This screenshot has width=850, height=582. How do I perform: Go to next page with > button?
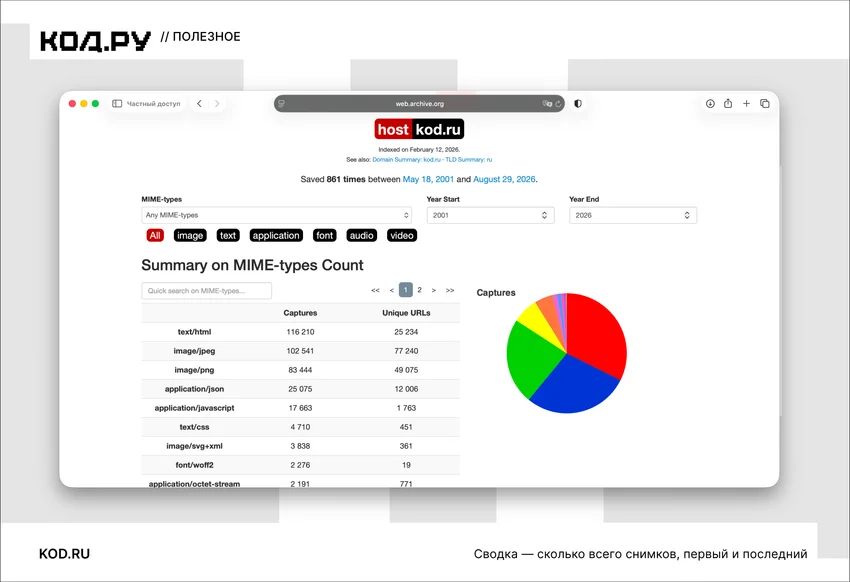pyautogui.click(x=434, y=290)
